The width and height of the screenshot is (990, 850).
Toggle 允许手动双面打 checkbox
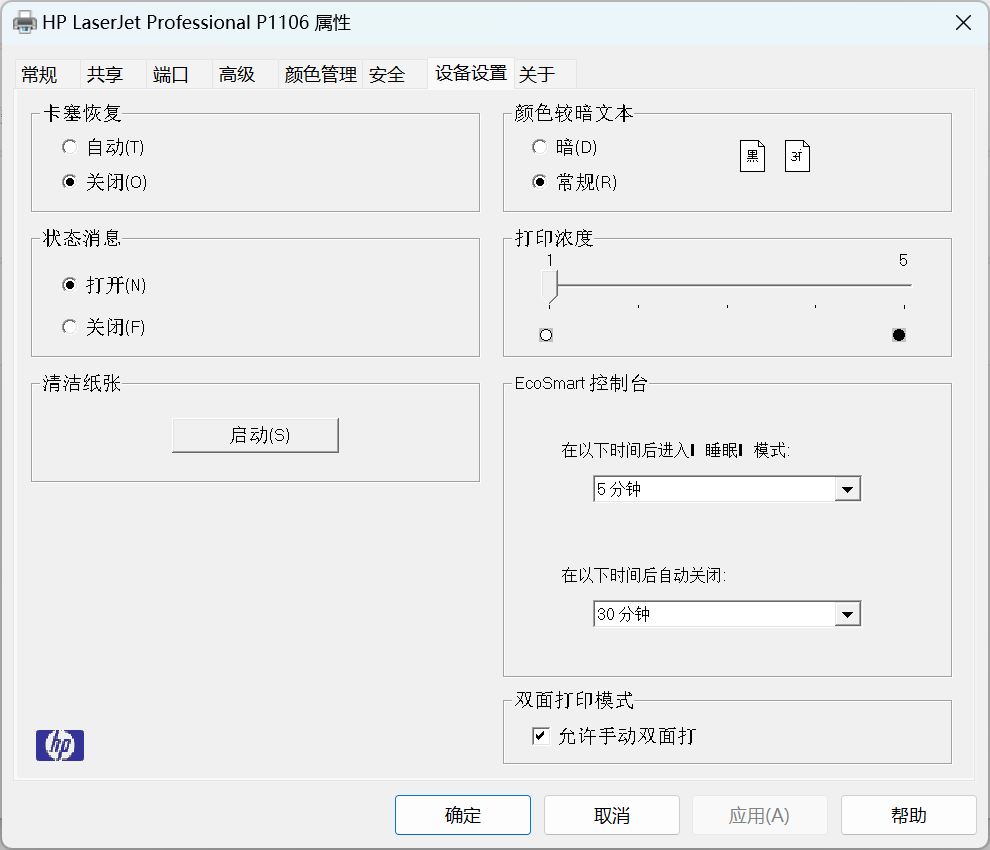[x=541, y=737]
